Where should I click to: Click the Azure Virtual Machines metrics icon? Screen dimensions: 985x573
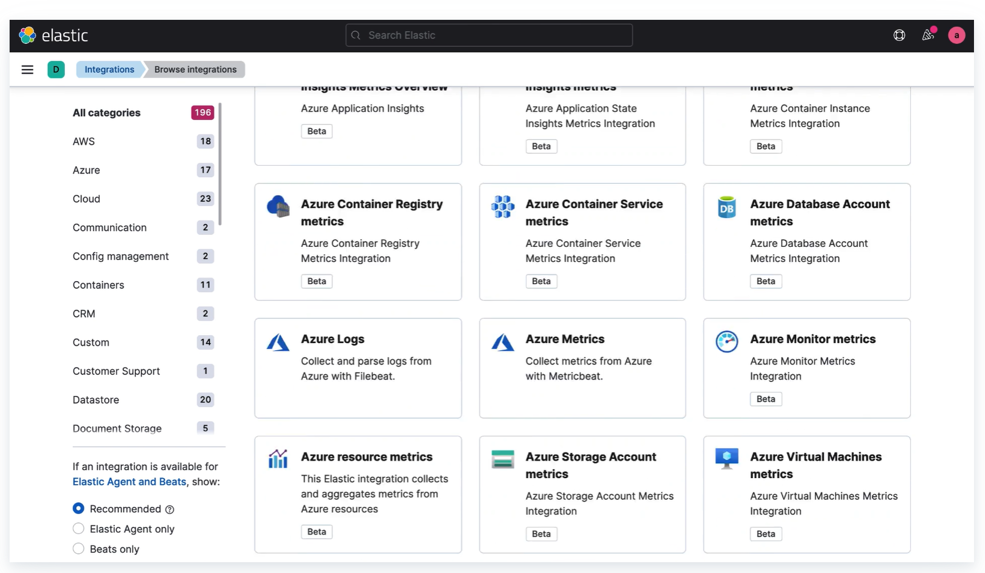[x=727, y=459]
